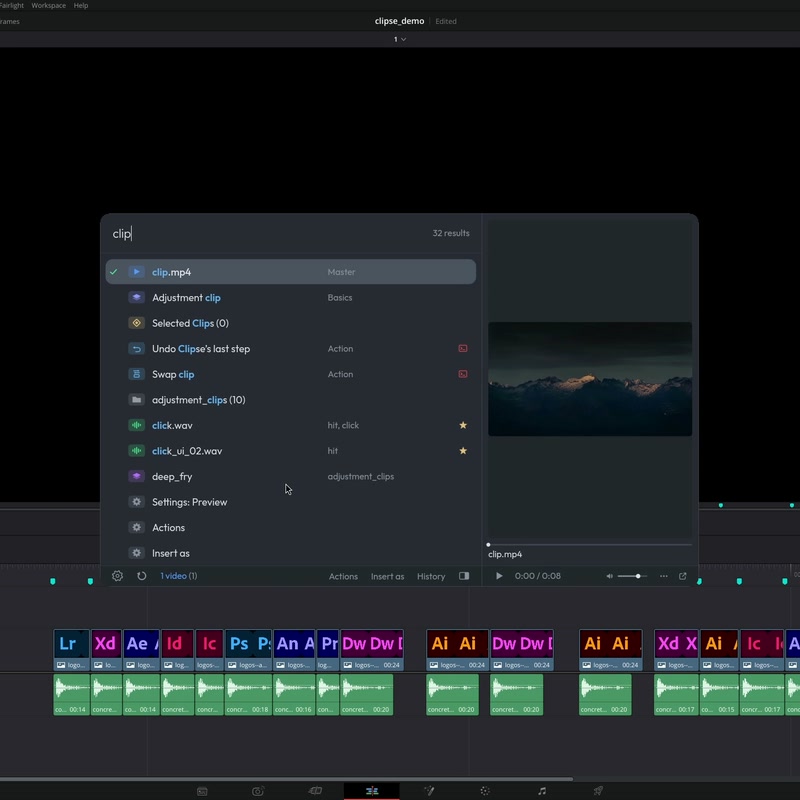The height and width of the screenshot is (800, 800).
Task: Select the Pr clip in the timeline
Action: (328, 650)
